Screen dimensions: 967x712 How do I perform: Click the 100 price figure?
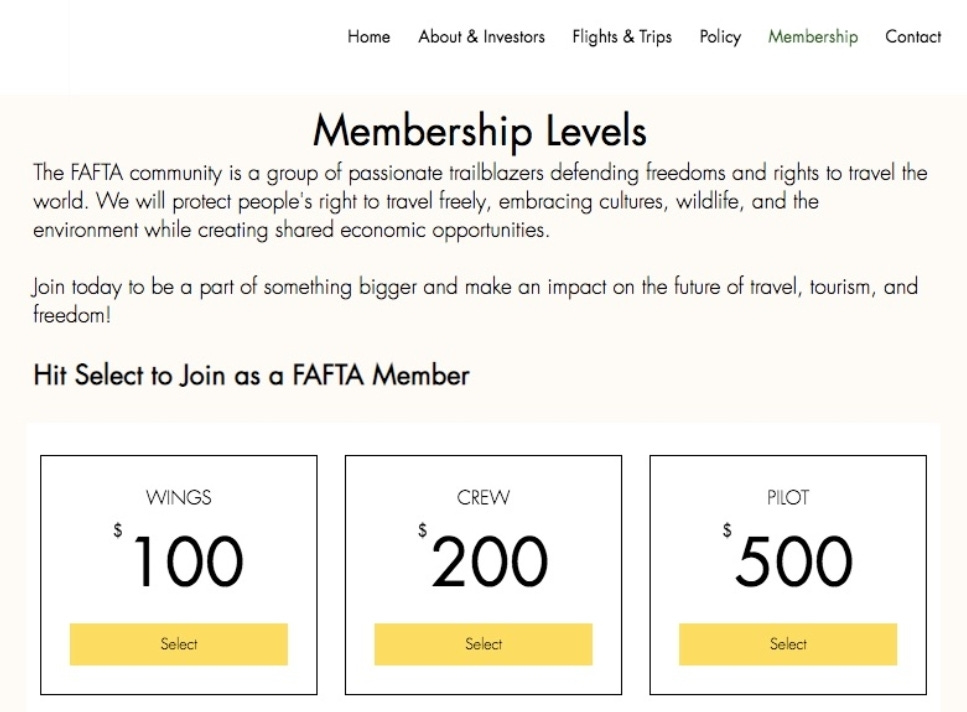pyautogui.click(x=187, y=562)
